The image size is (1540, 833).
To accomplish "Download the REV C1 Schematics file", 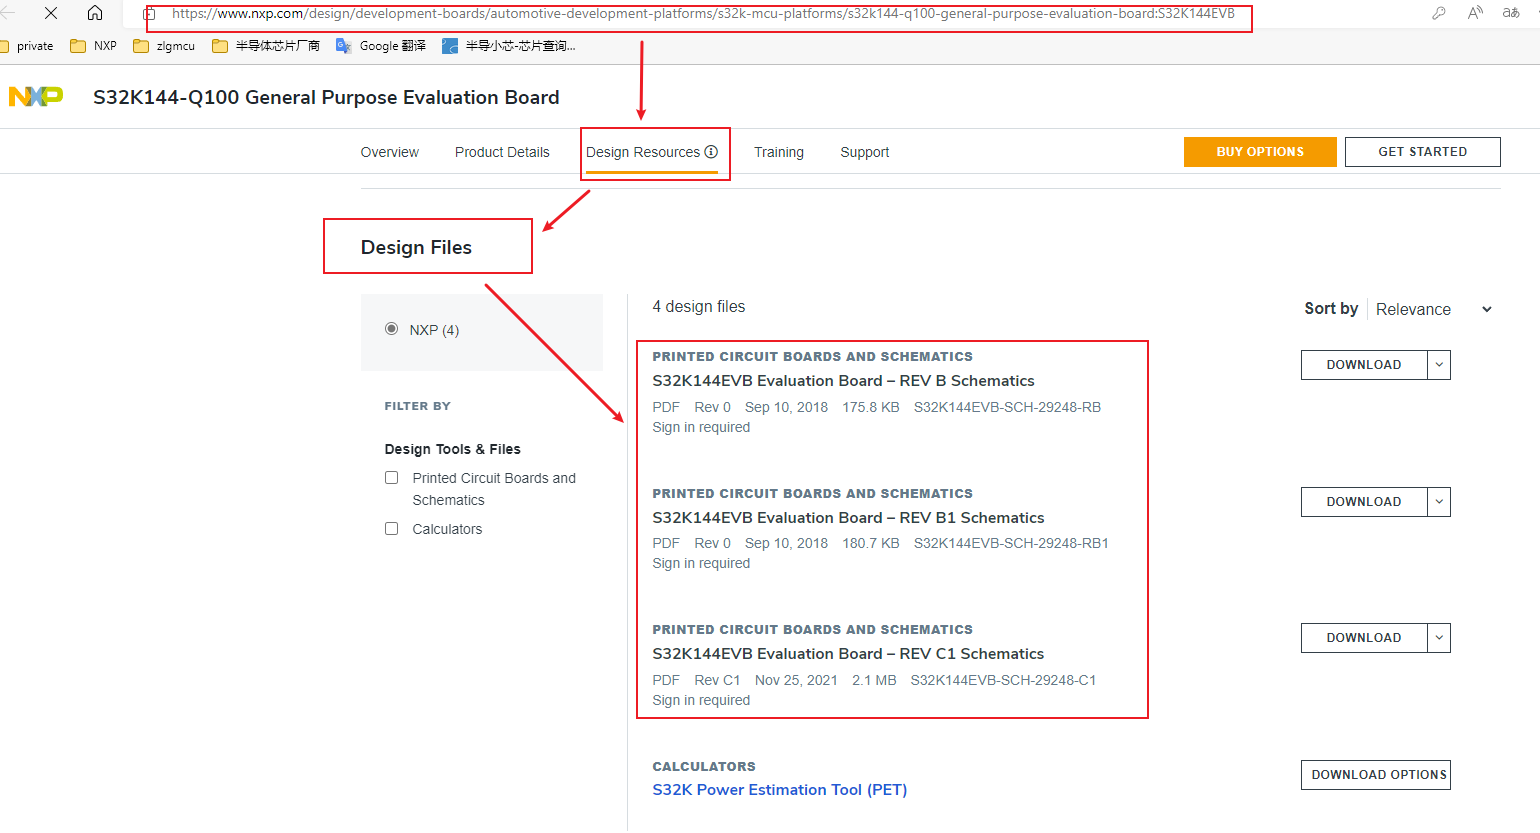I will [1364, 638].
